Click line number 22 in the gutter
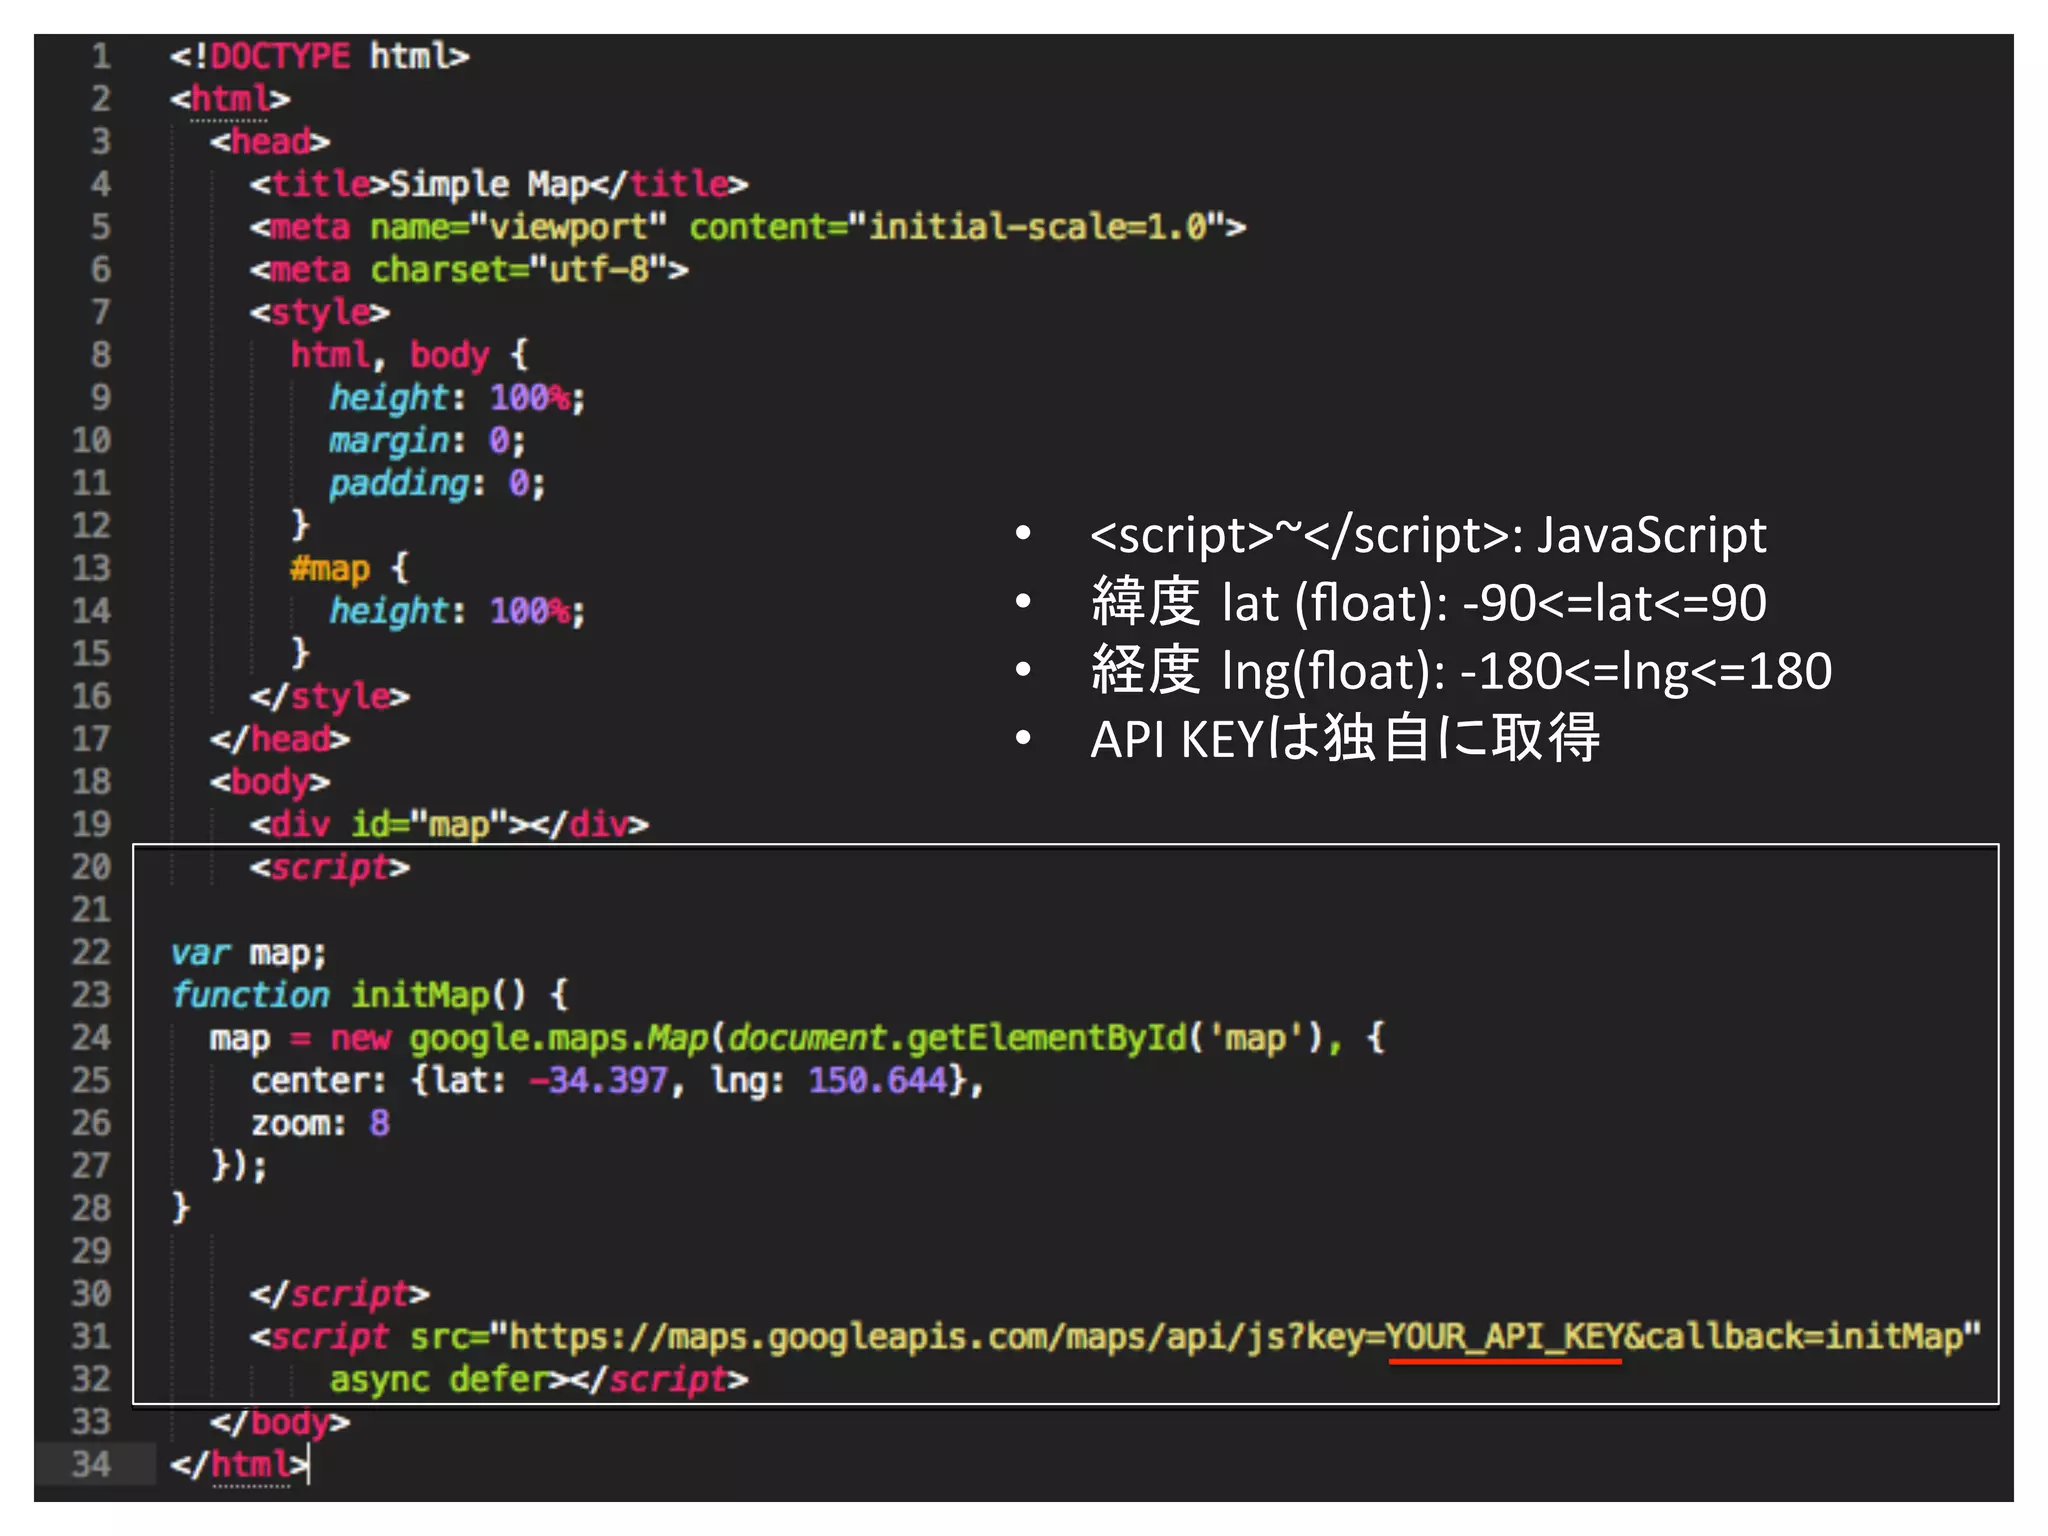The image size is (2048, 1536). tap(91, 953)
